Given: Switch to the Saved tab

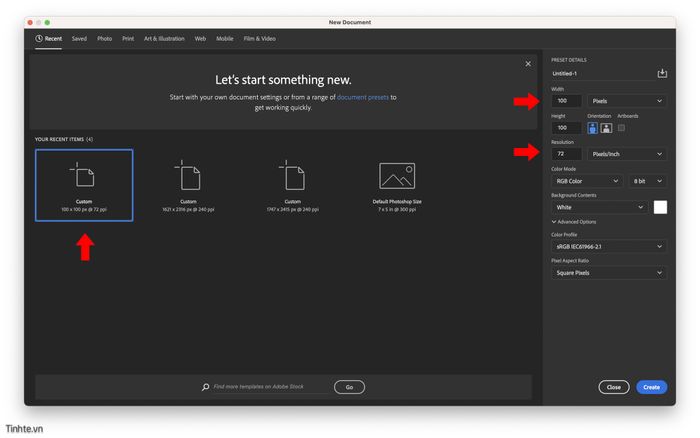Looking at the screenshot, I should pos(79,39).
